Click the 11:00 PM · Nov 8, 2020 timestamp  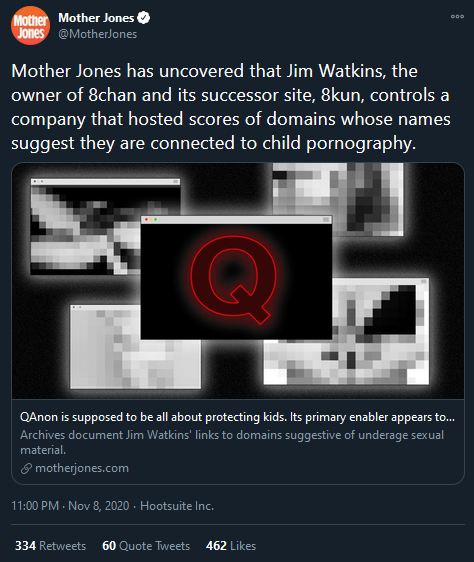point(70,506)
